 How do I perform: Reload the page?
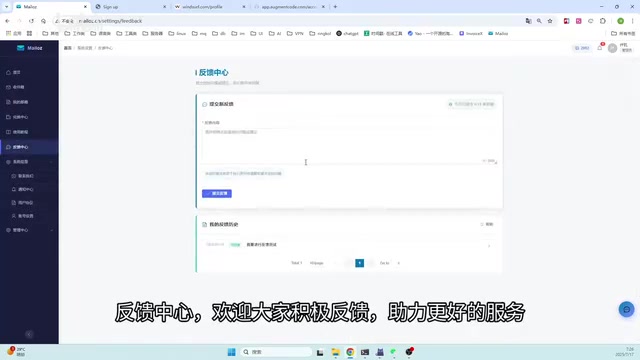pyautogui.click(x=31, y=21)
